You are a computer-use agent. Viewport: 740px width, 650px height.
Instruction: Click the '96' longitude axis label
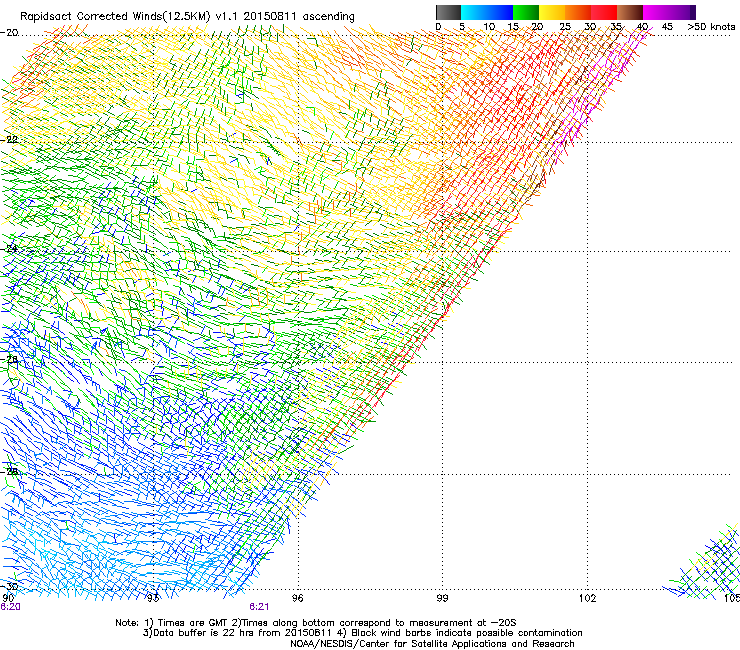click(297, 598)
